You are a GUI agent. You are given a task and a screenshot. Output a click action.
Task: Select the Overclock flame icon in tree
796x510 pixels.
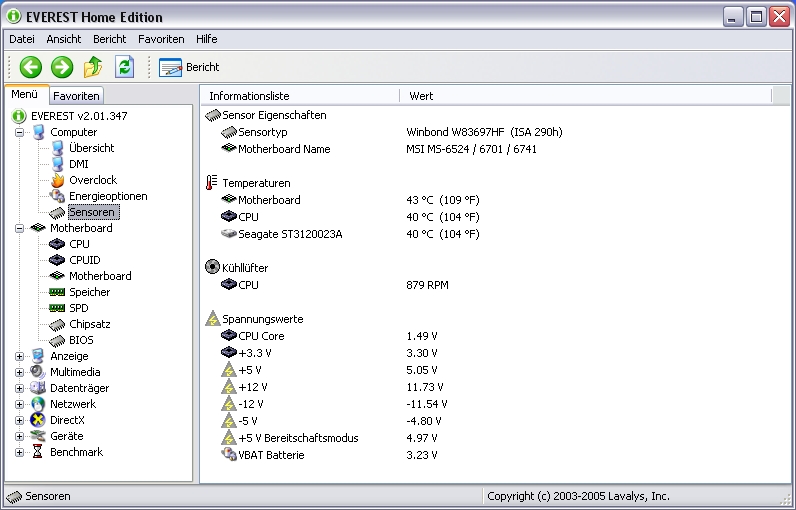[57, 180]
